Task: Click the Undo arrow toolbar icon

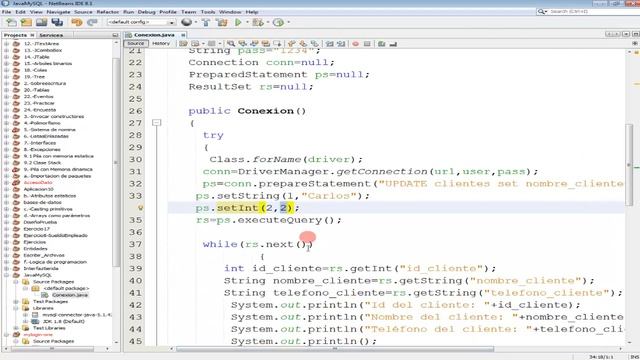Action: pos(76,22)
